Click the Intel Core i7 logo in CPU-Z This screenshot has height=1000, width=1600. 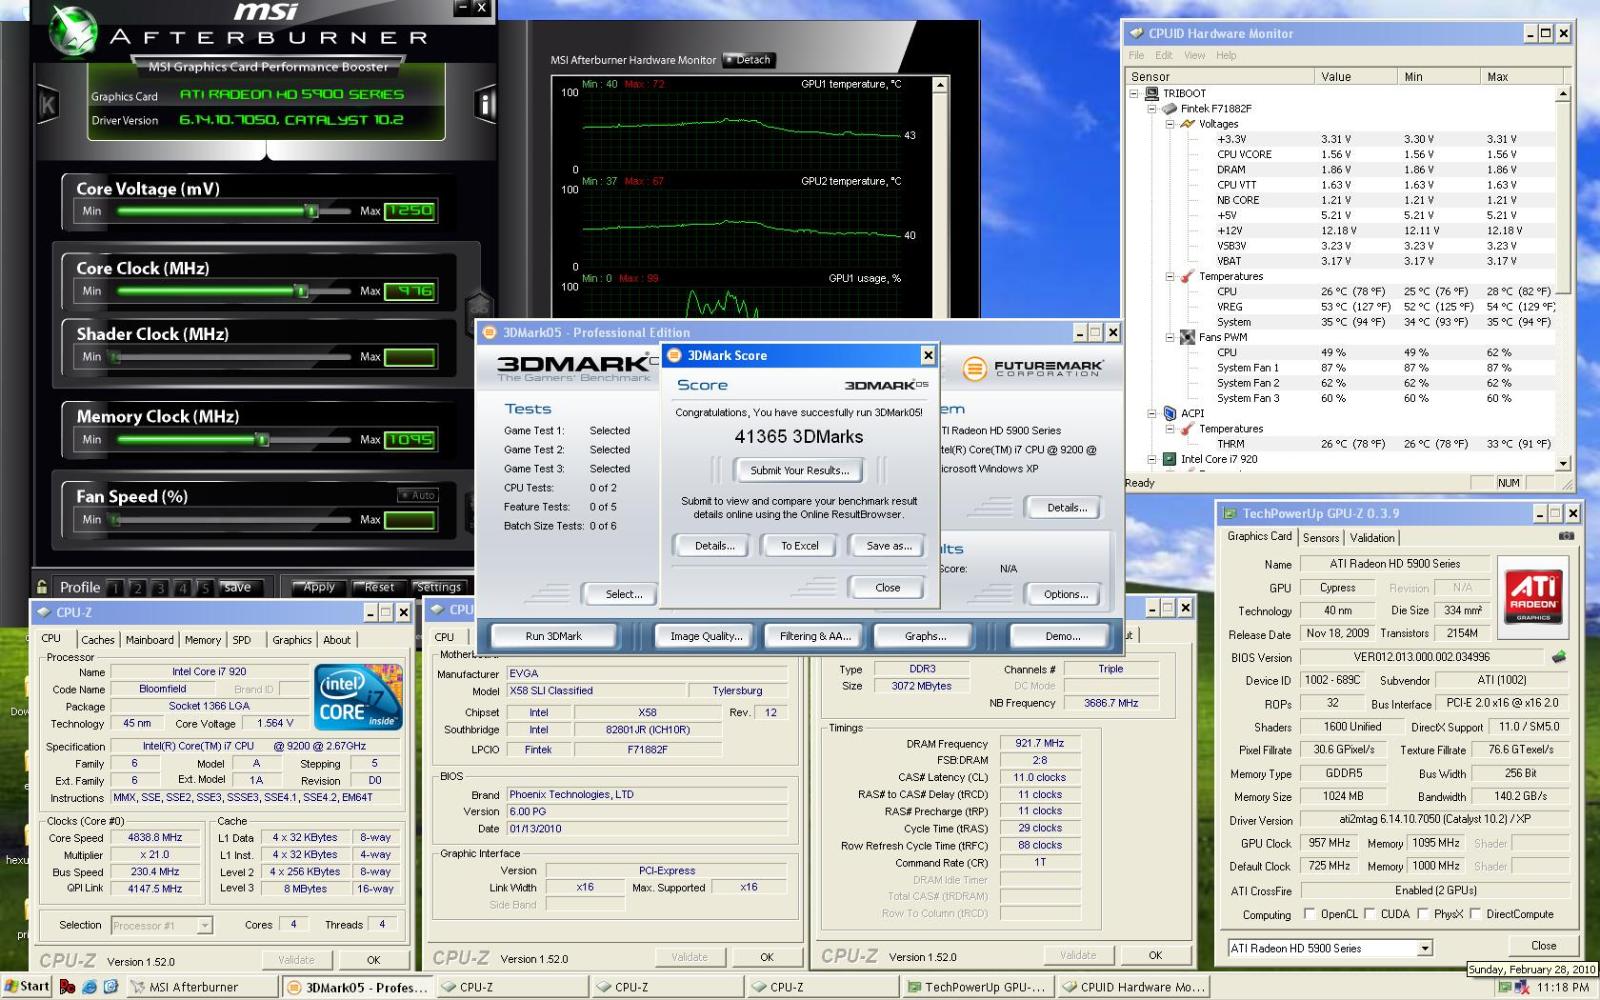(x=358, y=696)
